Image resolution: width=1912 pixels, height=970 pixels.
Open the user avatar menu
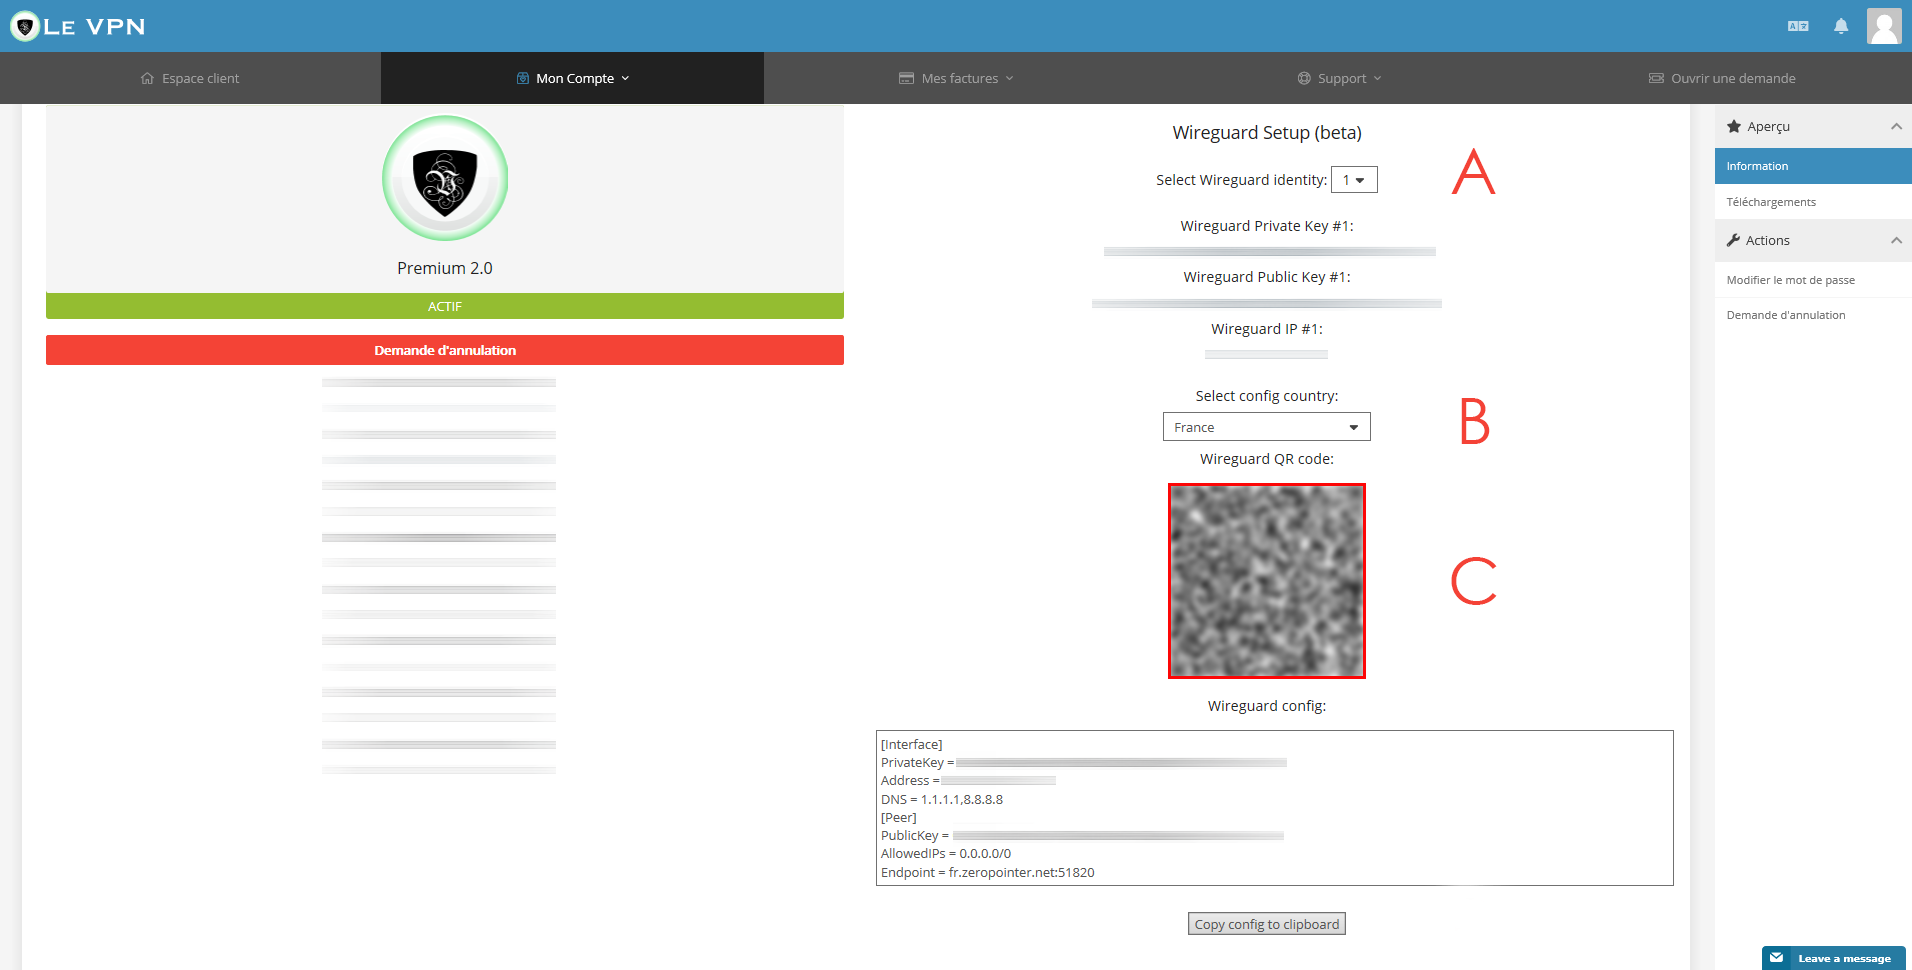[x=1884, y=26]
